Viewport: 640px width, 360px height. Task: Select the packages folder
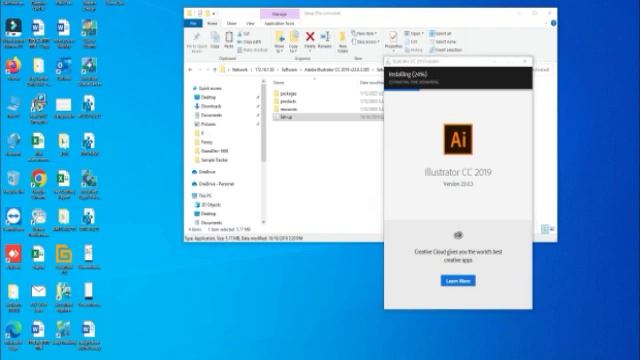tap(288, 93)
